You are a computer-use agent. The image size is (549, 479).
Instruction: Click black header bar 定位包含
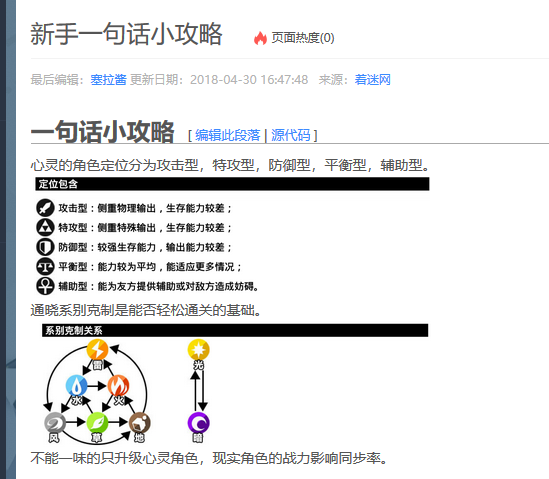point(232,184)
